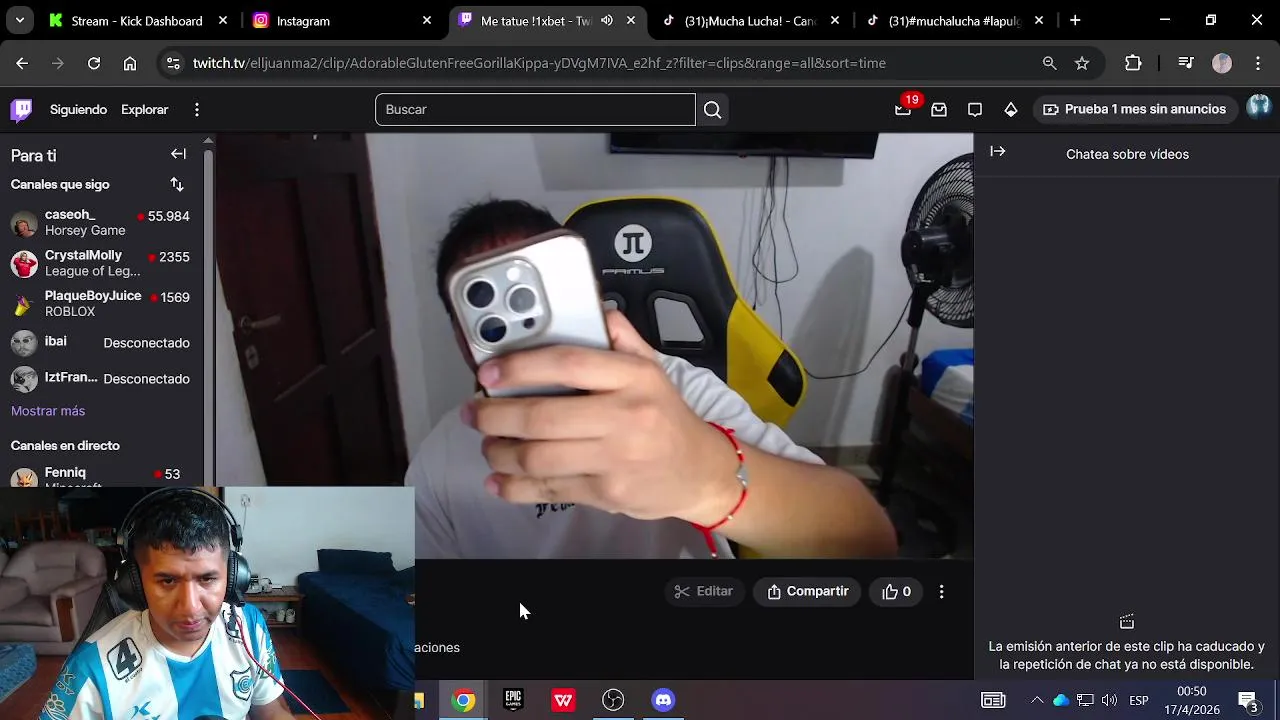Go to browser home page
The width and height of the screenshot is (1280, 720).
point(130,63)
